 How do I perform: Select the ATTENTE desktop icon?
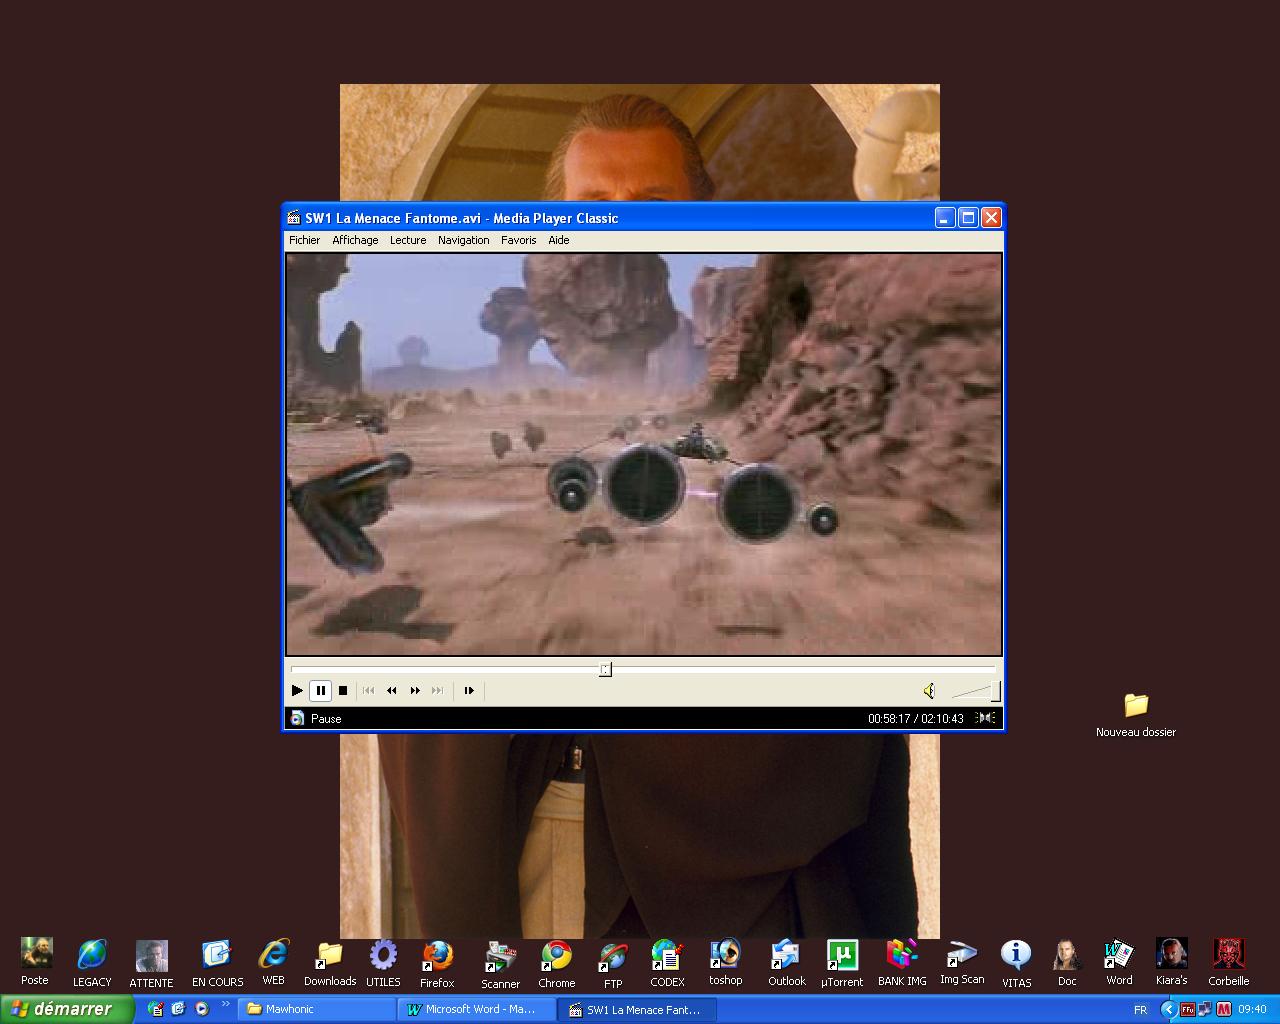pos(151,963)
